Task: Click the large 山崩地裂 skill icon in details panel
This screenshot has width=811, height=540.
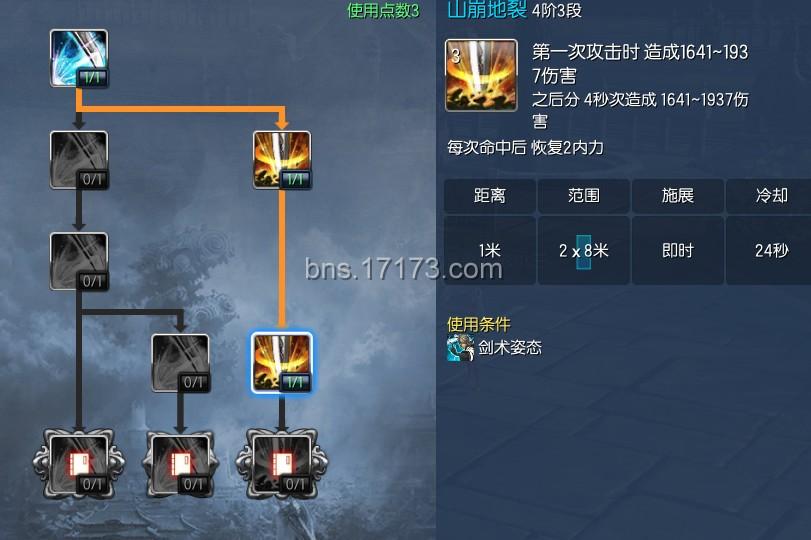Action: coord(481,75)
